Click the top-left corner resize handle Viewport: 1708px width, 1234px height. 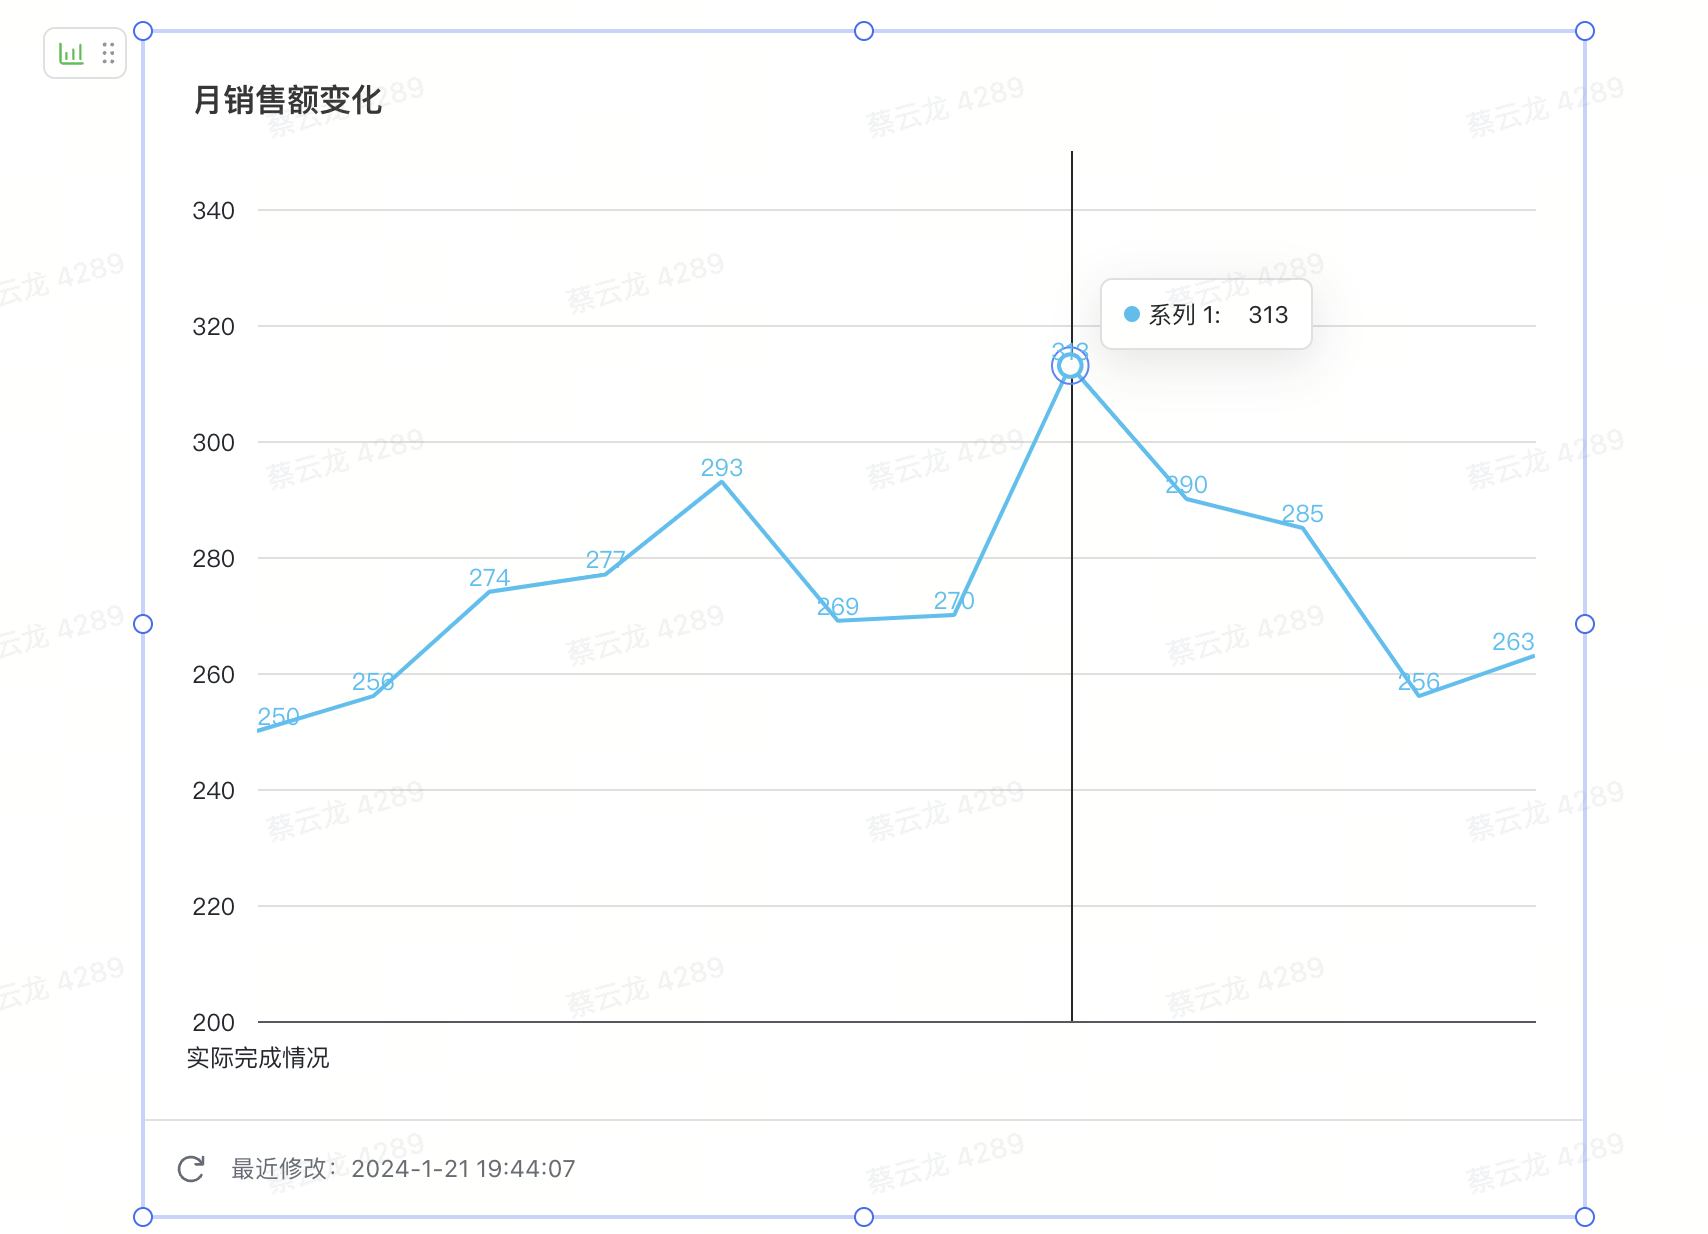(143, 31)
